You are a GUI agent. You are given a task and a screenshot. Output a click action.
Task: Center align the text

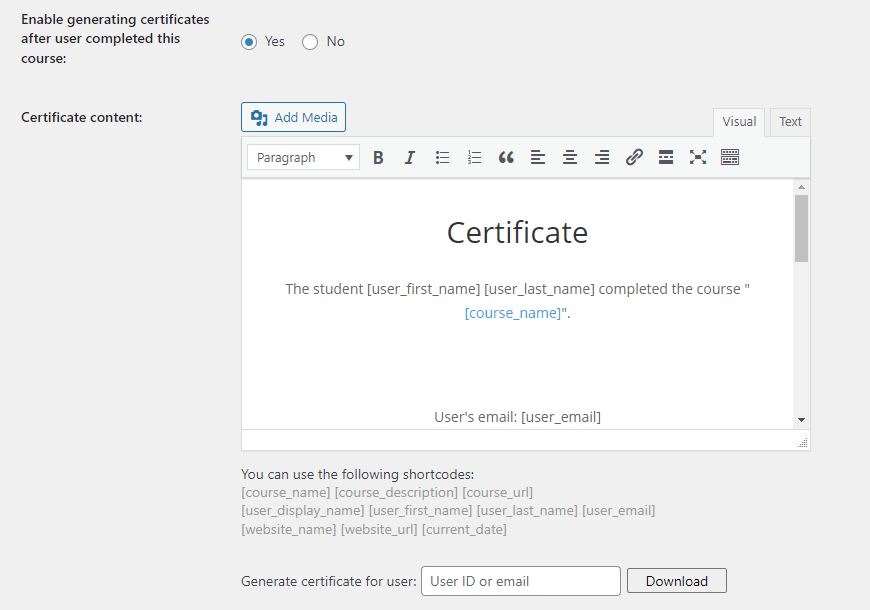pyautogui.click(x=570, y=158)
